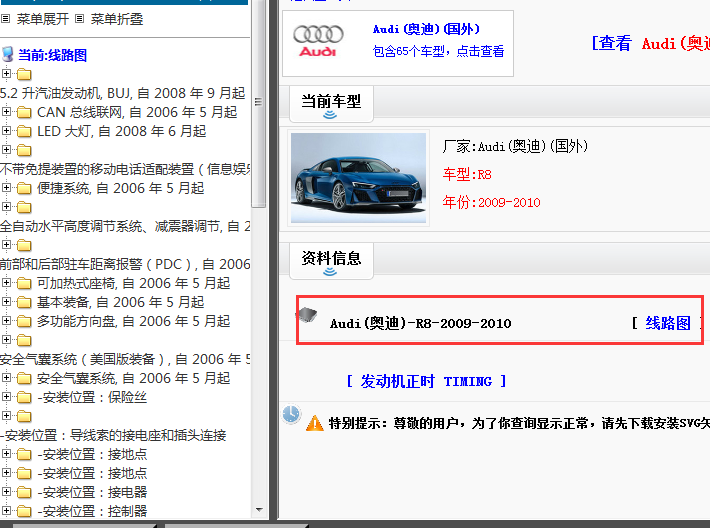Click folder icon for LED 大灯
The height and width of the screenshot is (528, 710).
coord(24,131)
